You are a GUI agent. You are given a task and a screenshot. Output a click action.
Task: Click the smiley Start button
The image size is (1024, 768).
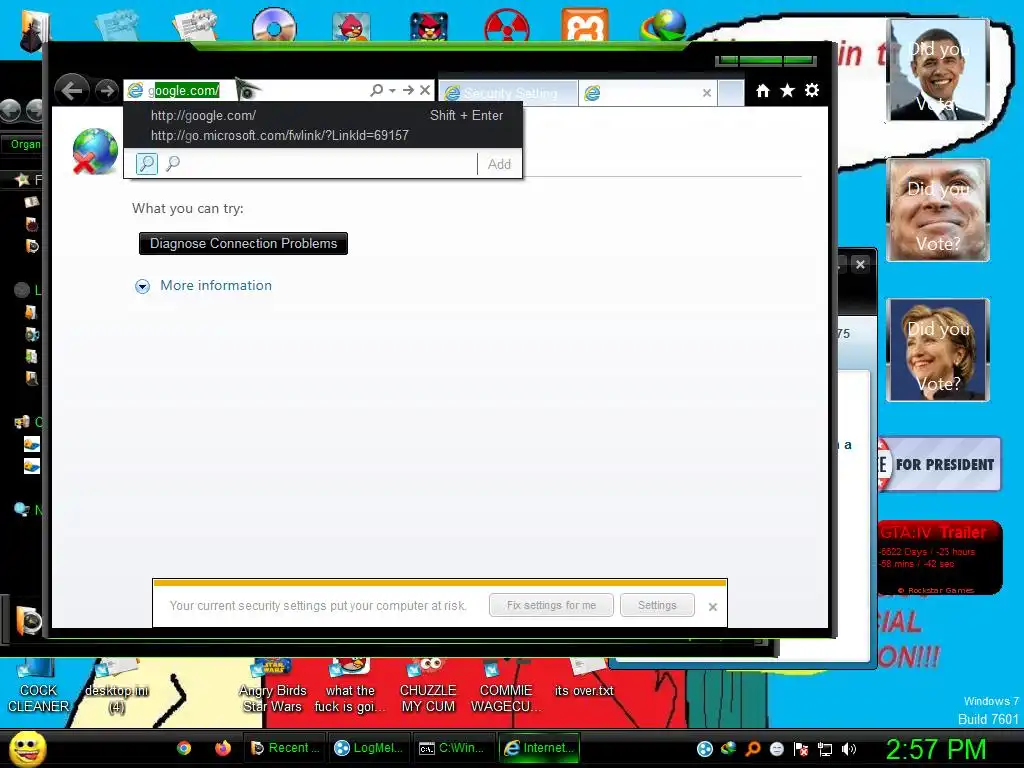(27, 748)
